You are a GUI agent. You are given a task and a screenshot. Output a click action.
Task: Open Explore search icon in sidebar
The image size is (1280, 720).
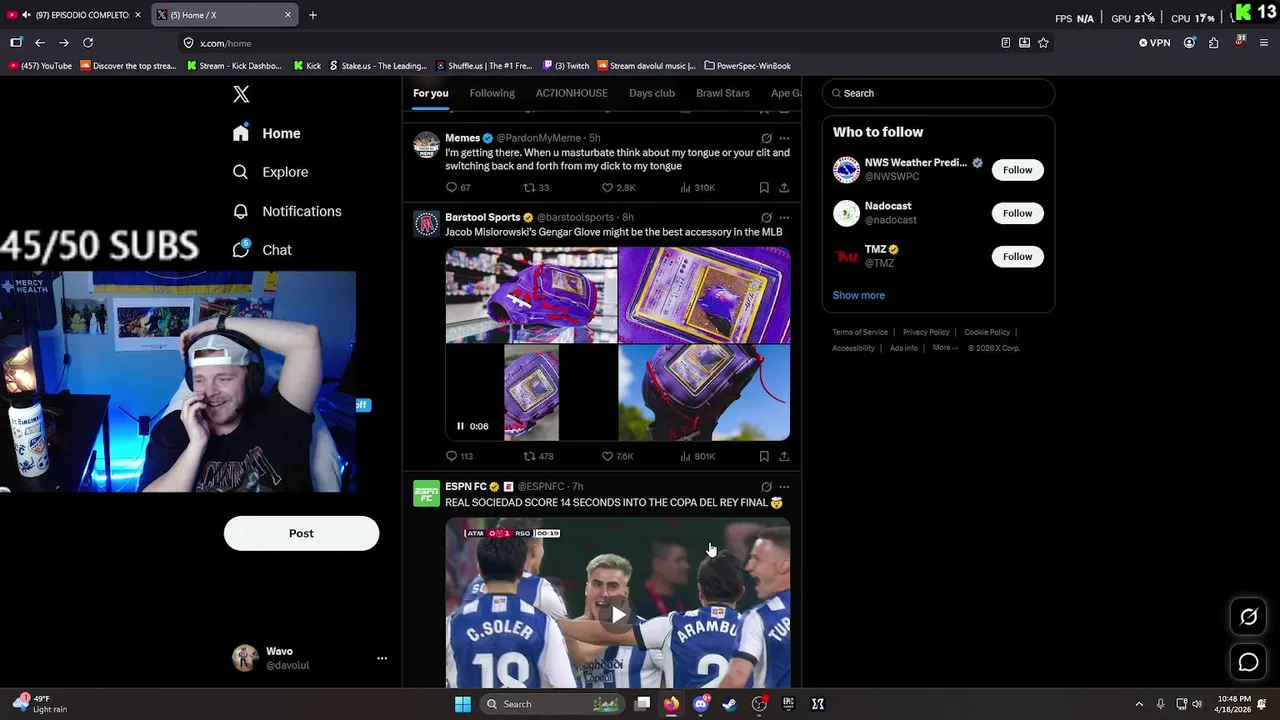[240, 172]
